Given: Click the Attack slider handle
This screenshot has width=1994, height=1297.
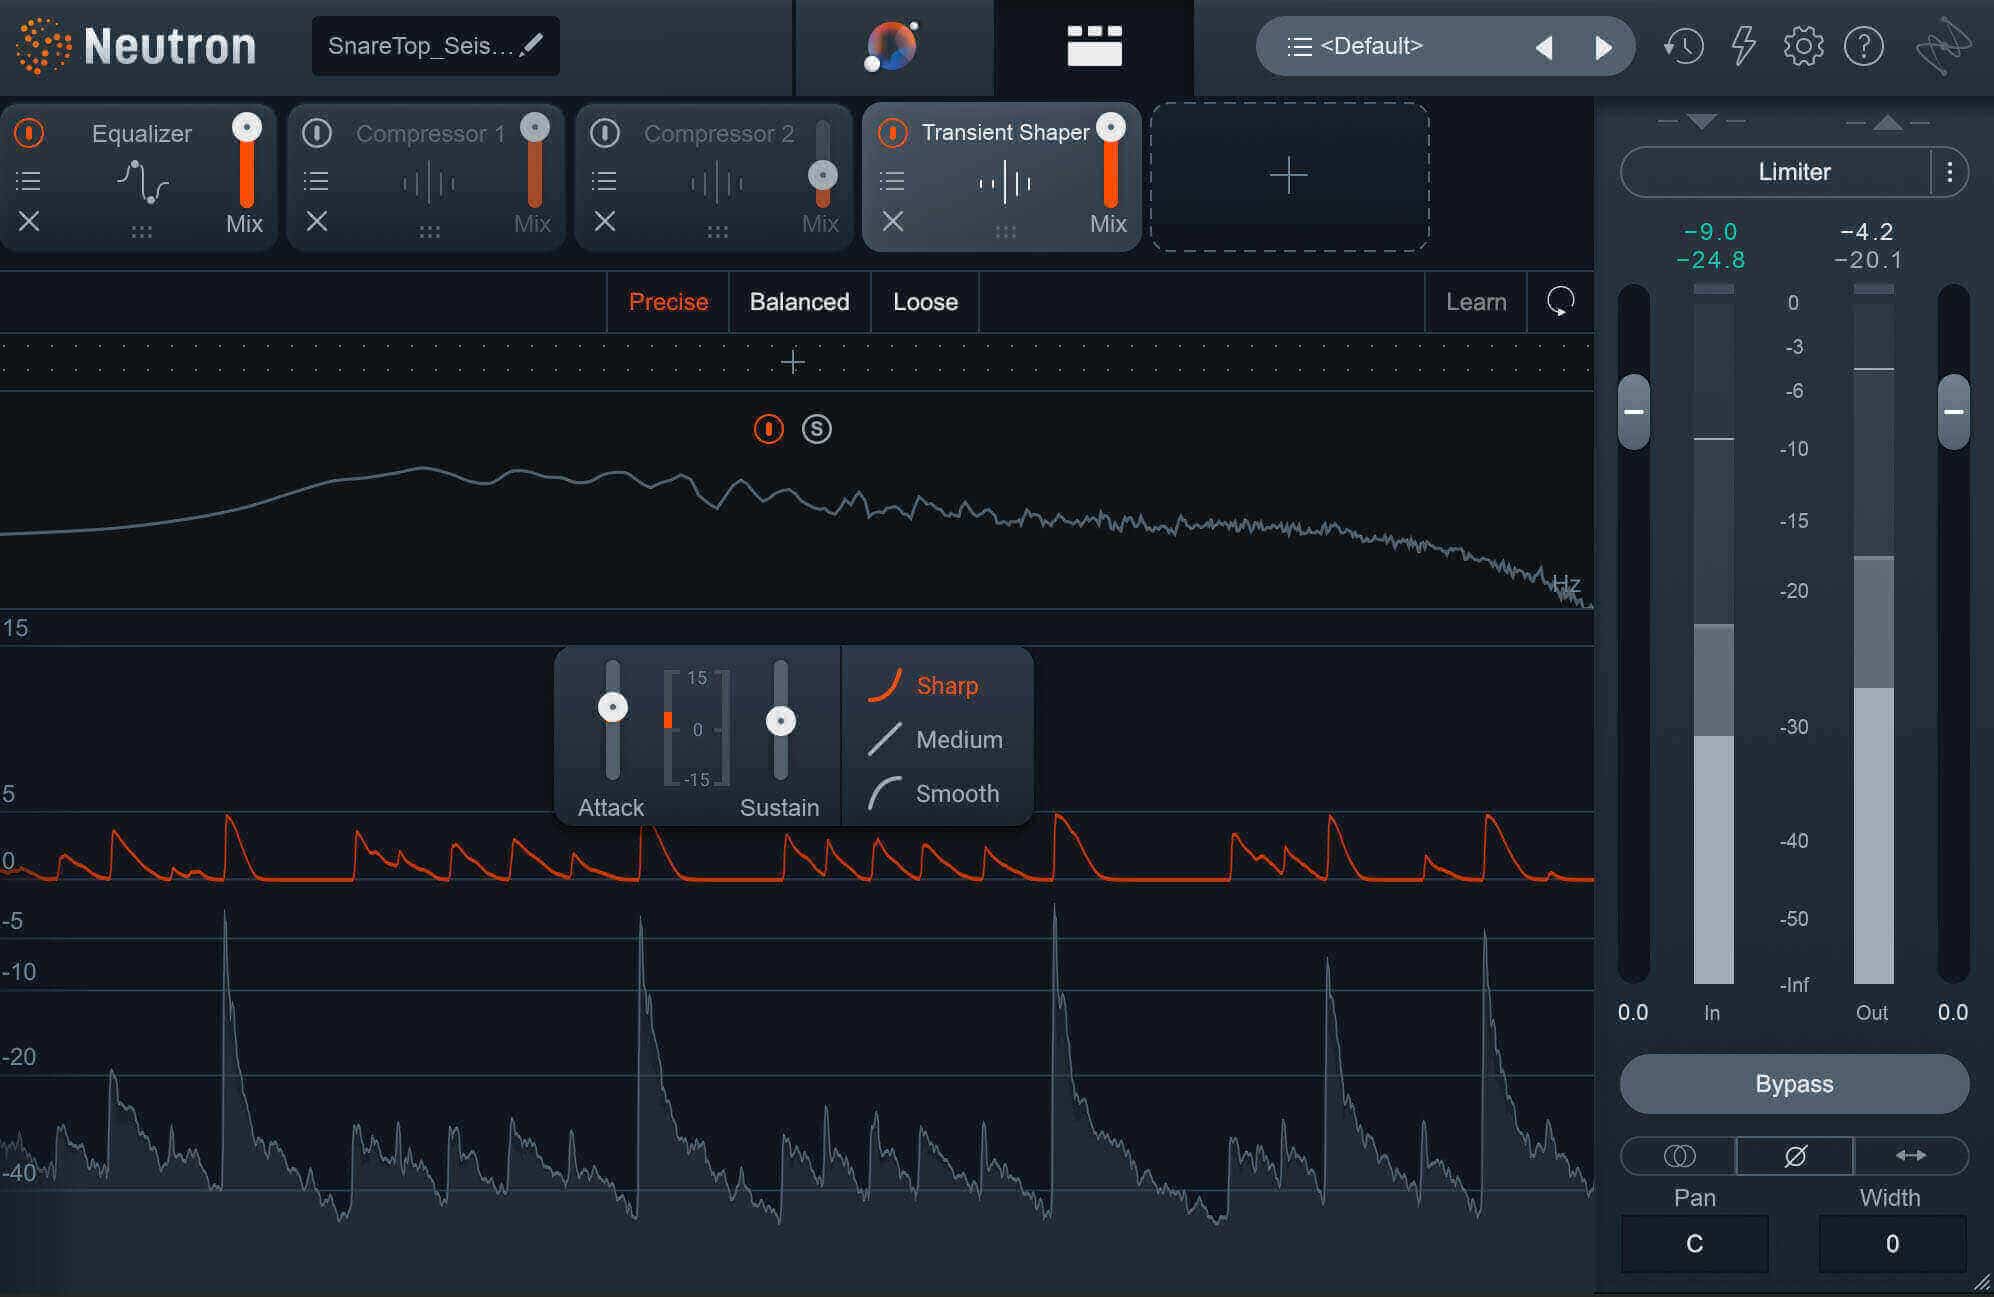Looking at the screenshot, I should click(613, 707).
